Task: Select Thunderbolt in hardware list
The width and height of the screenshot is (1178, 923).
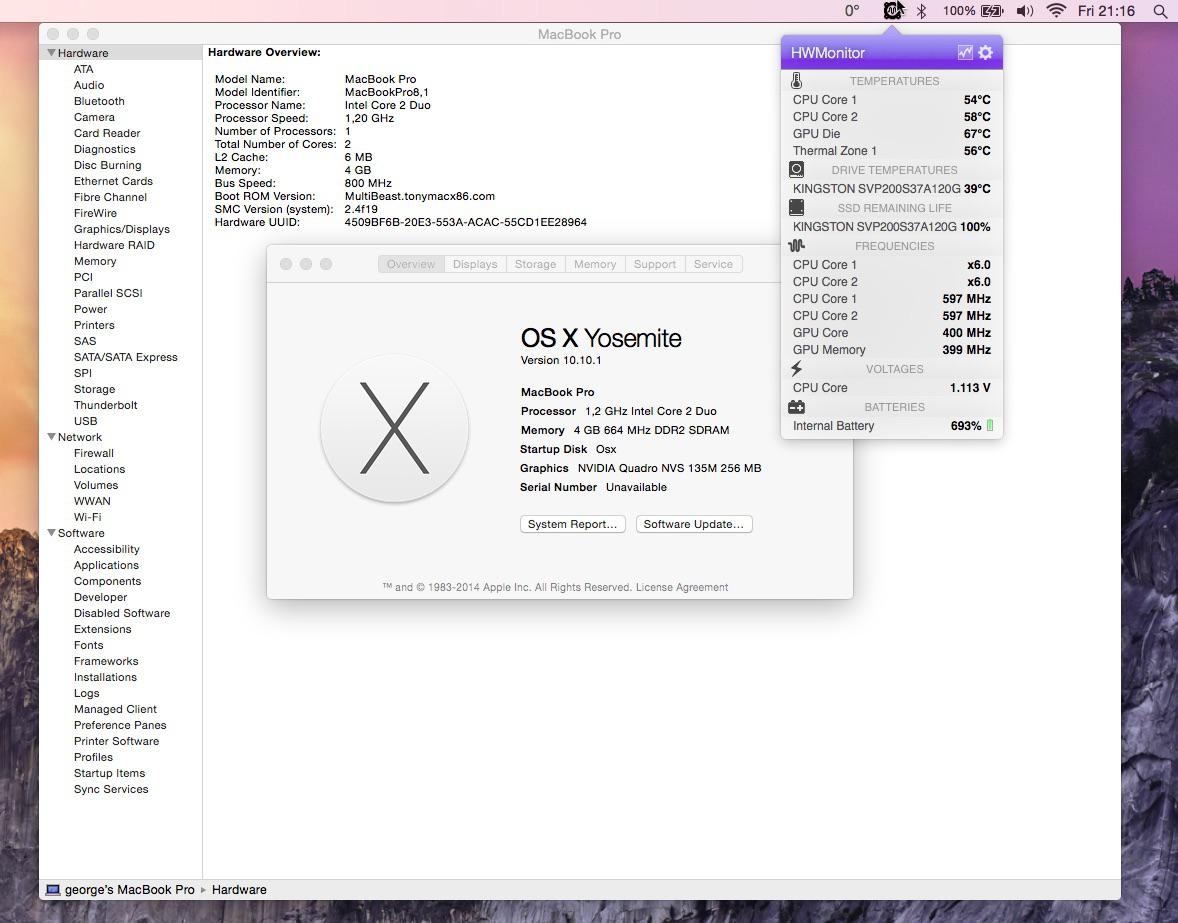Action: 105,405
